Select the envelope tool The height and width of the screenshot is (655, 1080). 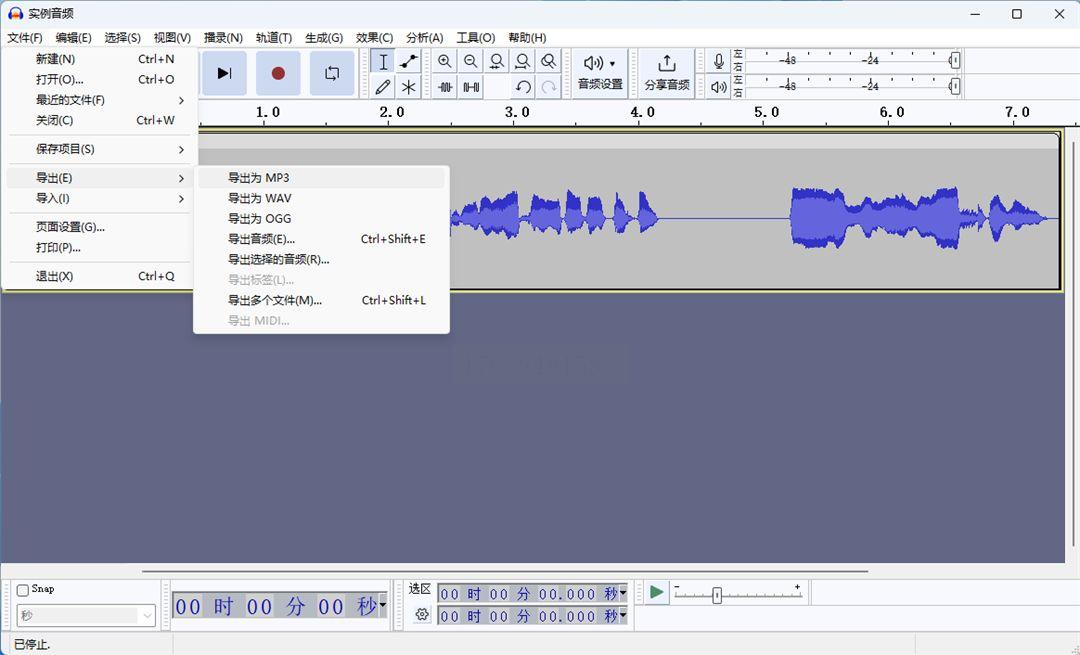click(409, 62)
